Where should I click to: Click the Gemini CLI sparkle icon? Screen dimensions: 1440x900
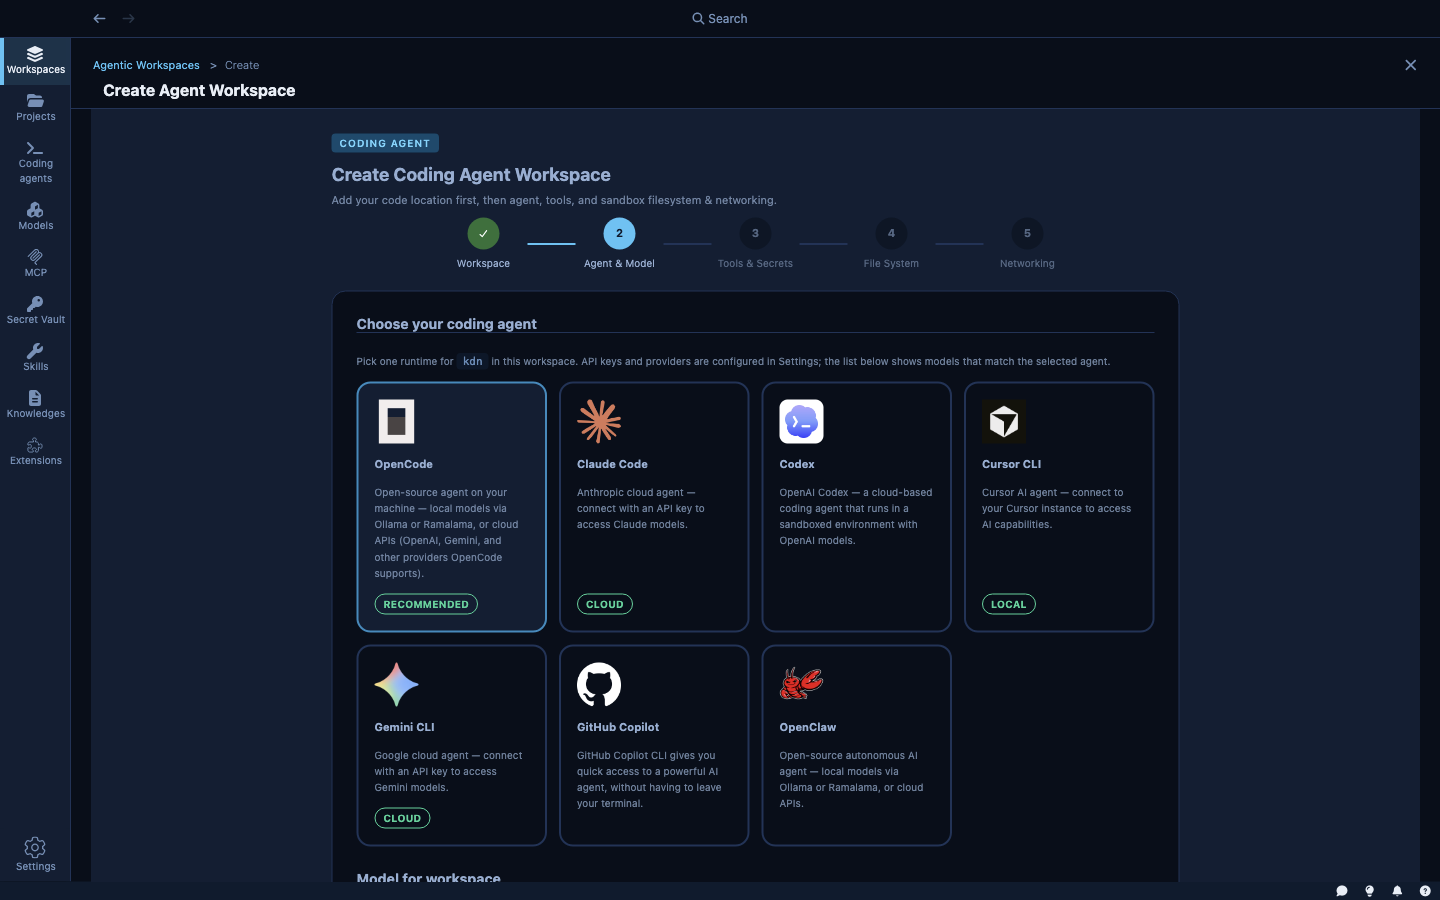click(396, 685)
